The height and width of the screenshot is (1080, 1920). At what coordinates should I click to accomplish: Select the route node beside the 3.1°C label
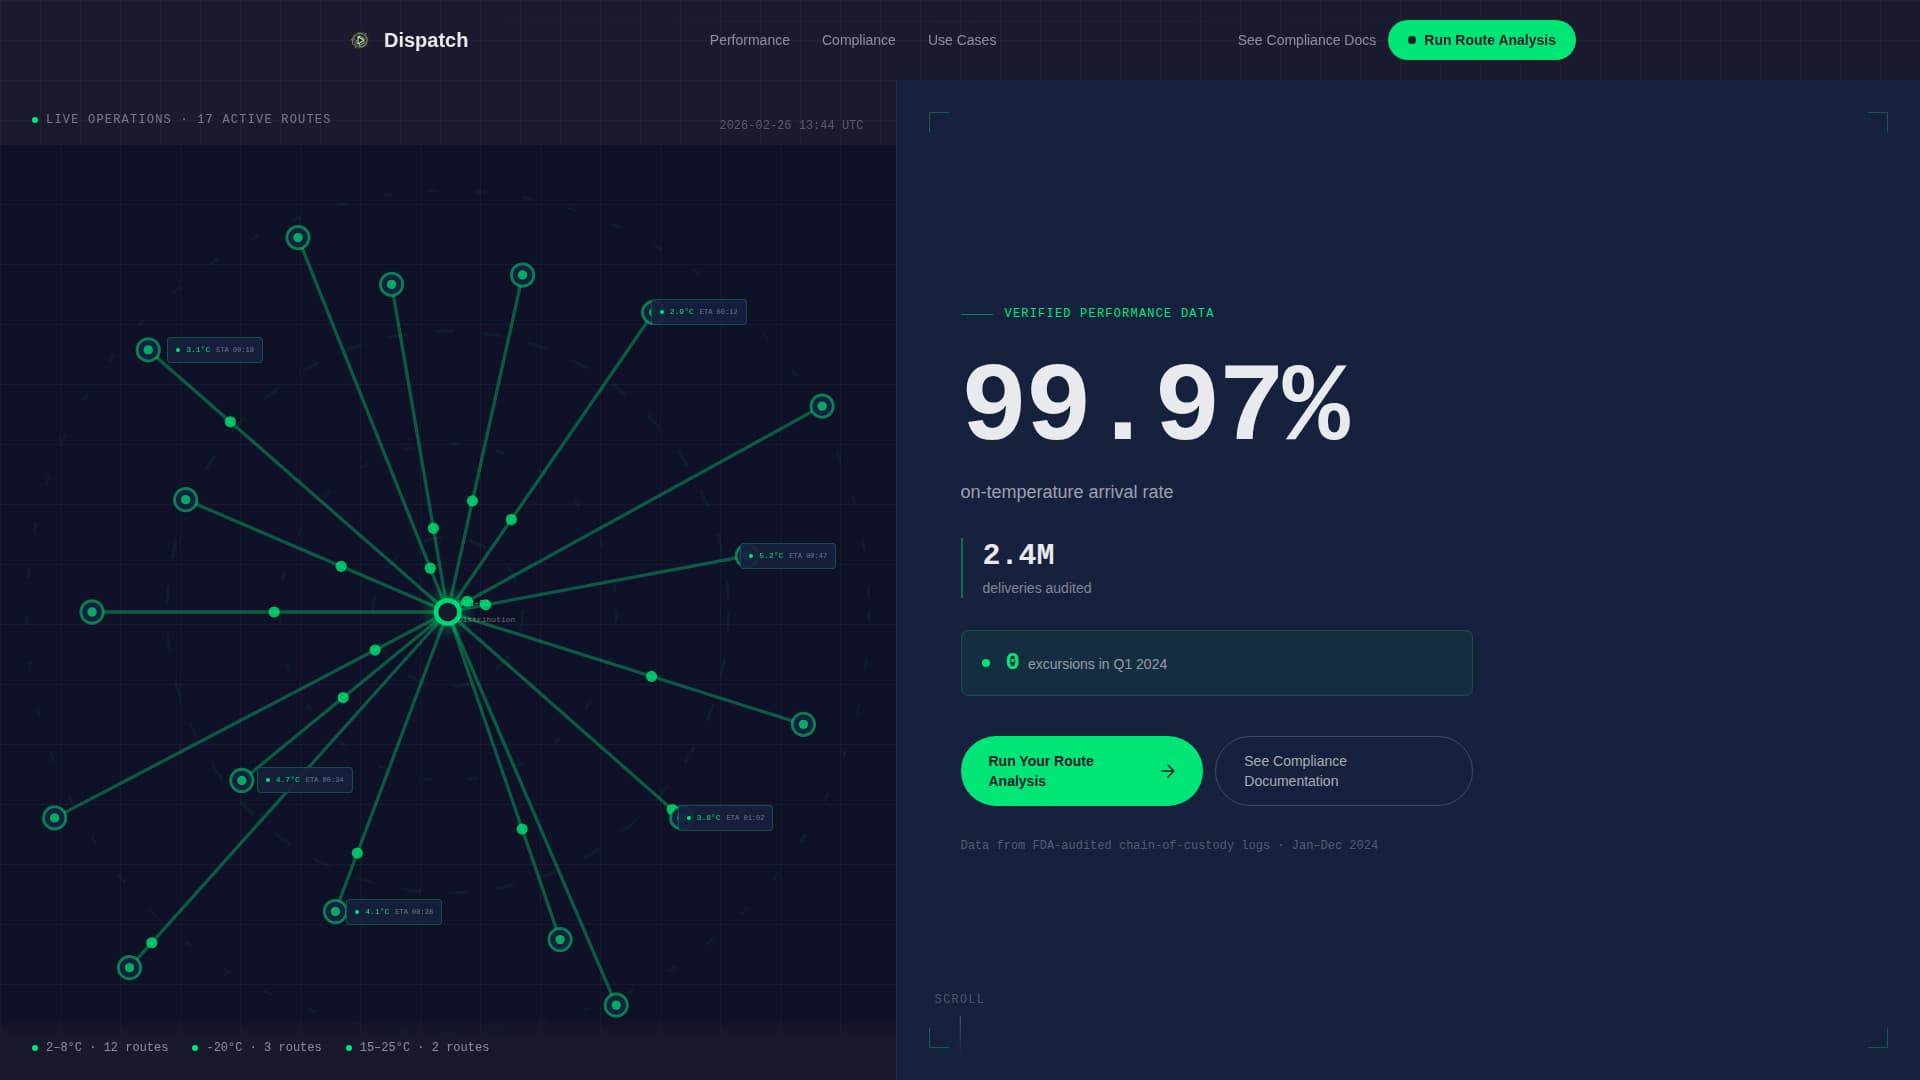pos(148,350)
